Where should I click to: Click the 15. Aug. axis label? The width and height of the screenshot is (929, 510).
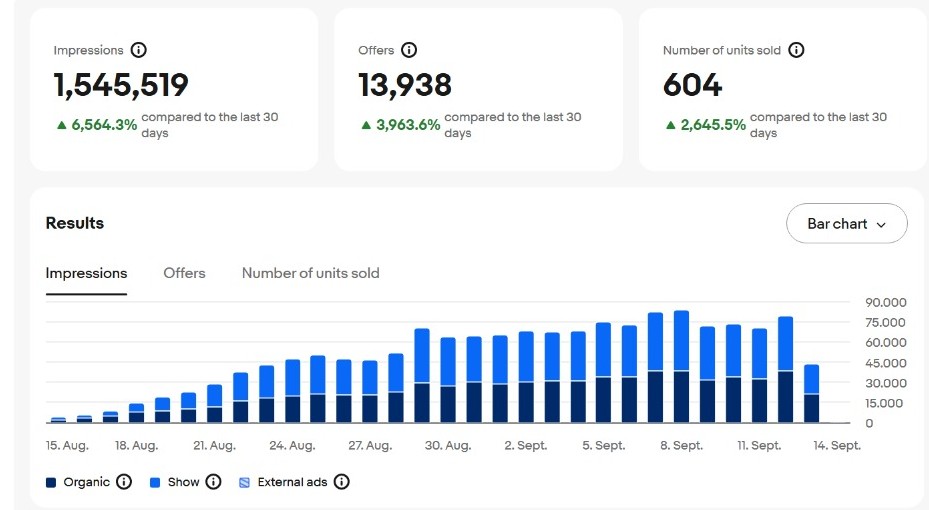[x=67, y=445]
